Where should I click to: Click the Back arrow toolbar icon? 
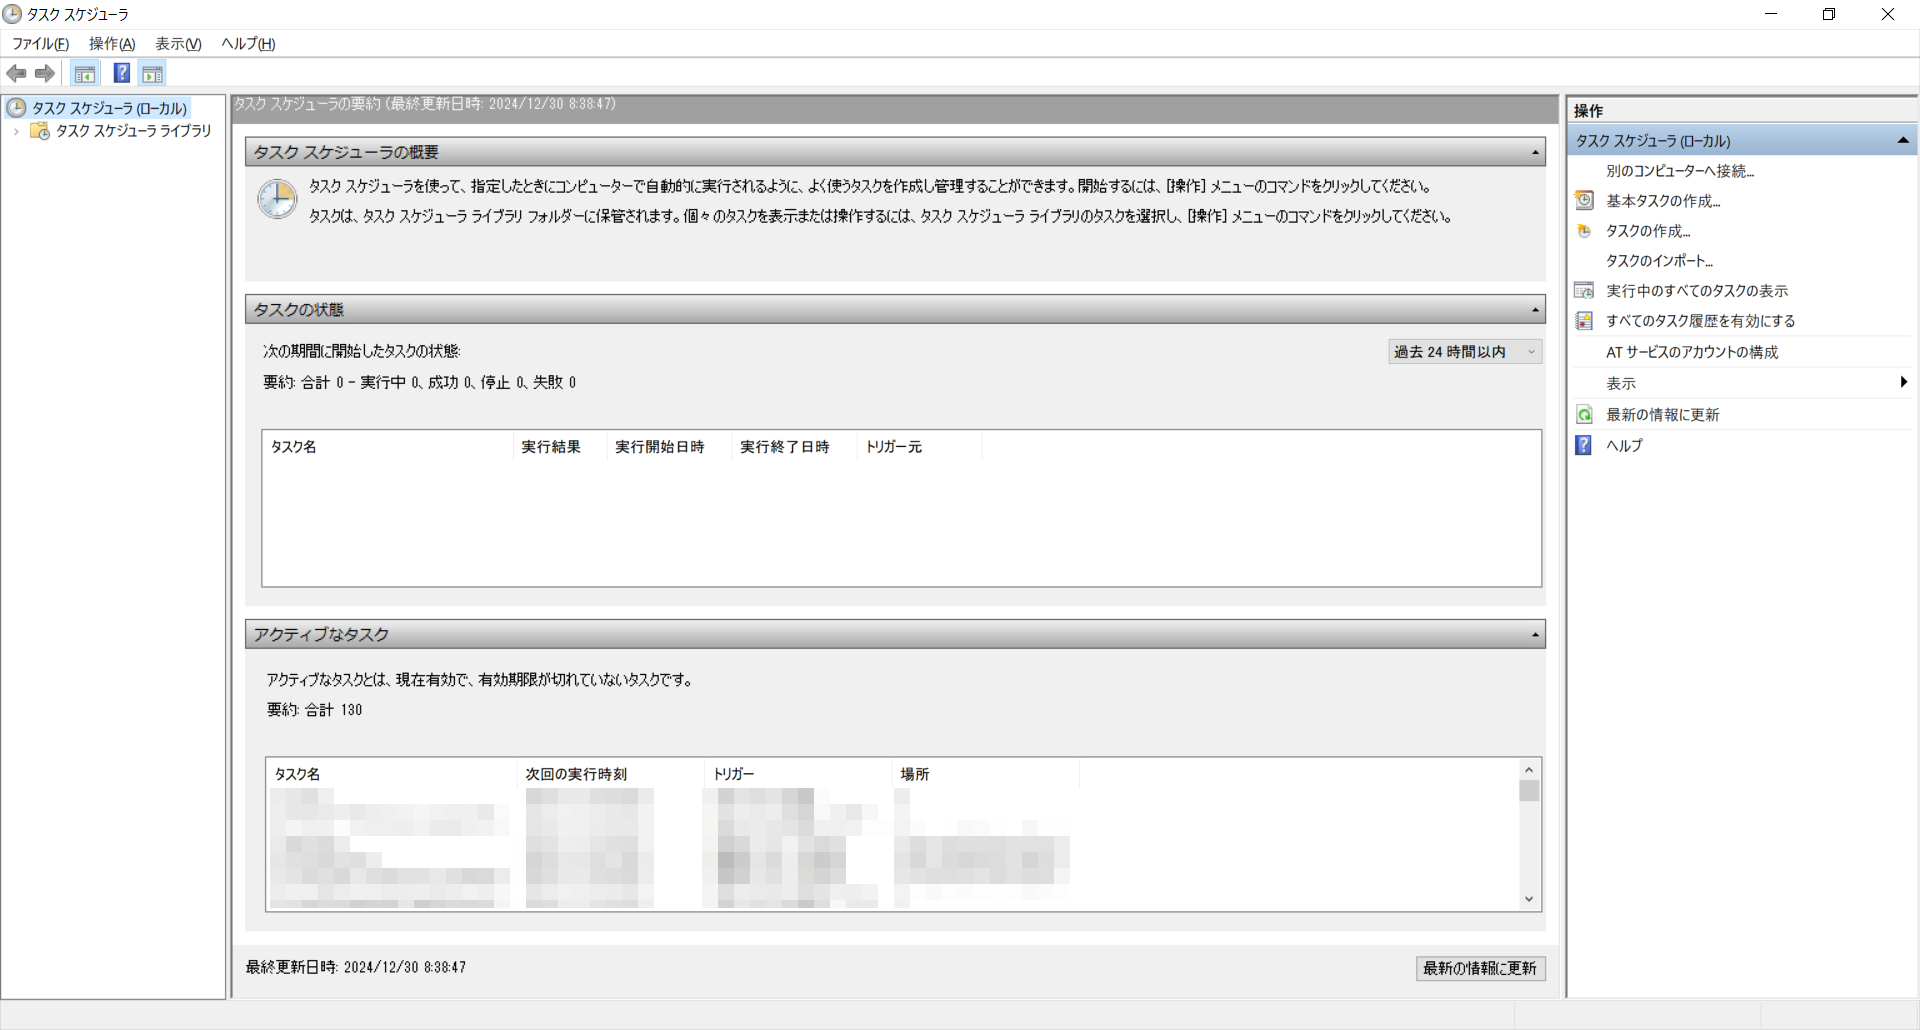(16, 73)
